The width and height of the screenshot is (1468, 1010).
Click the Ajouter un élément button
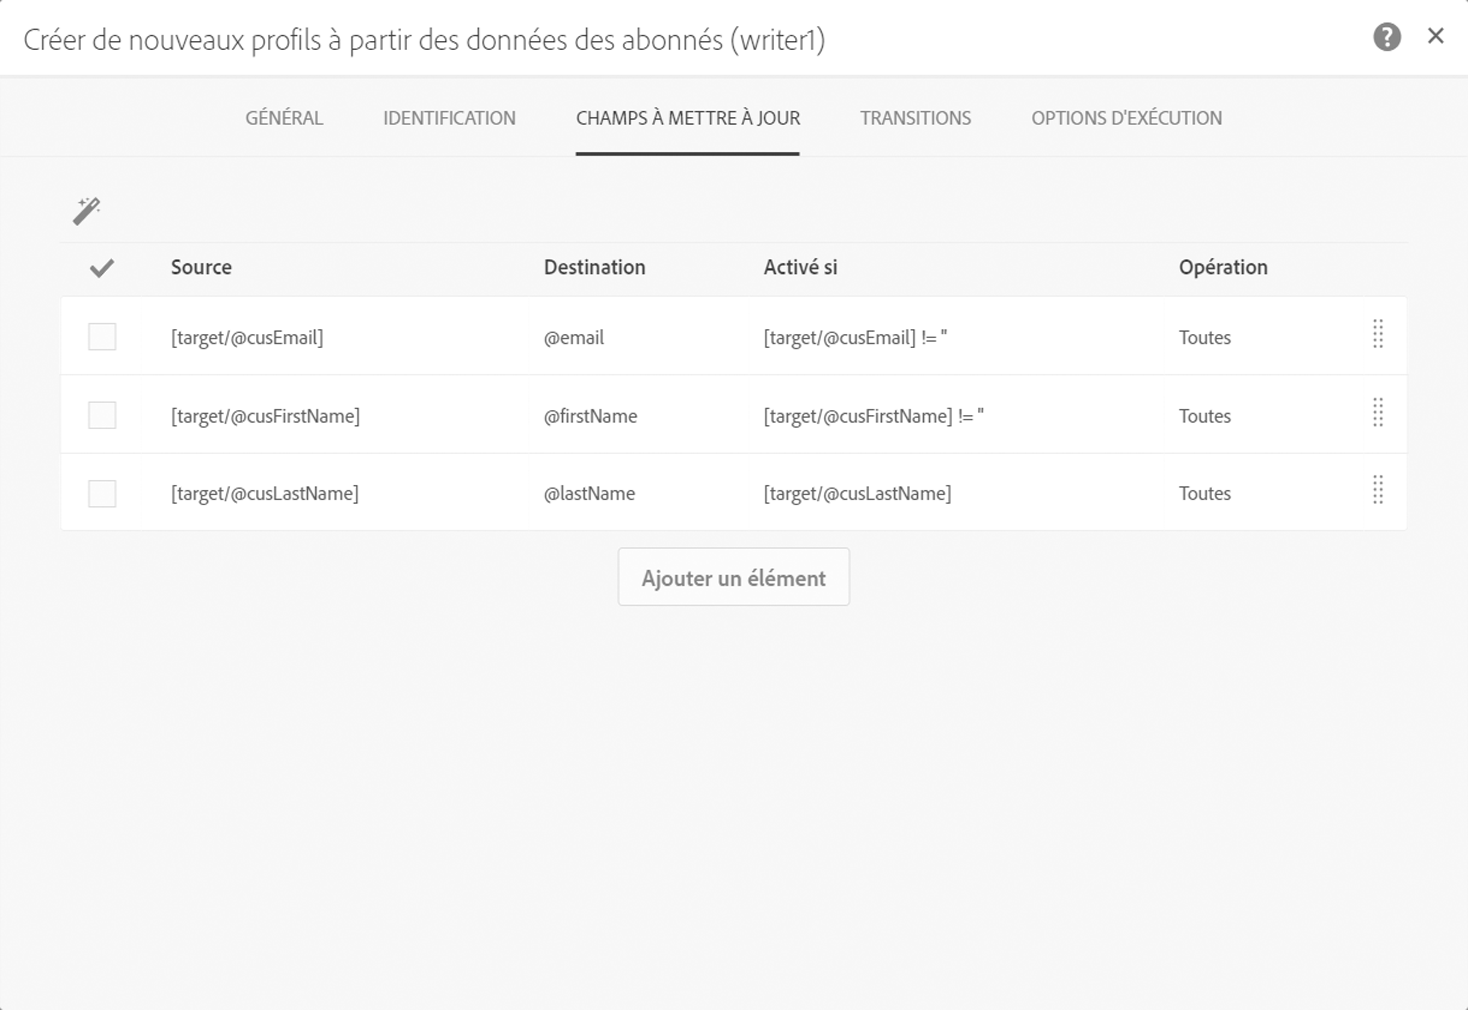pyautogui.click(x=733, y=577)
